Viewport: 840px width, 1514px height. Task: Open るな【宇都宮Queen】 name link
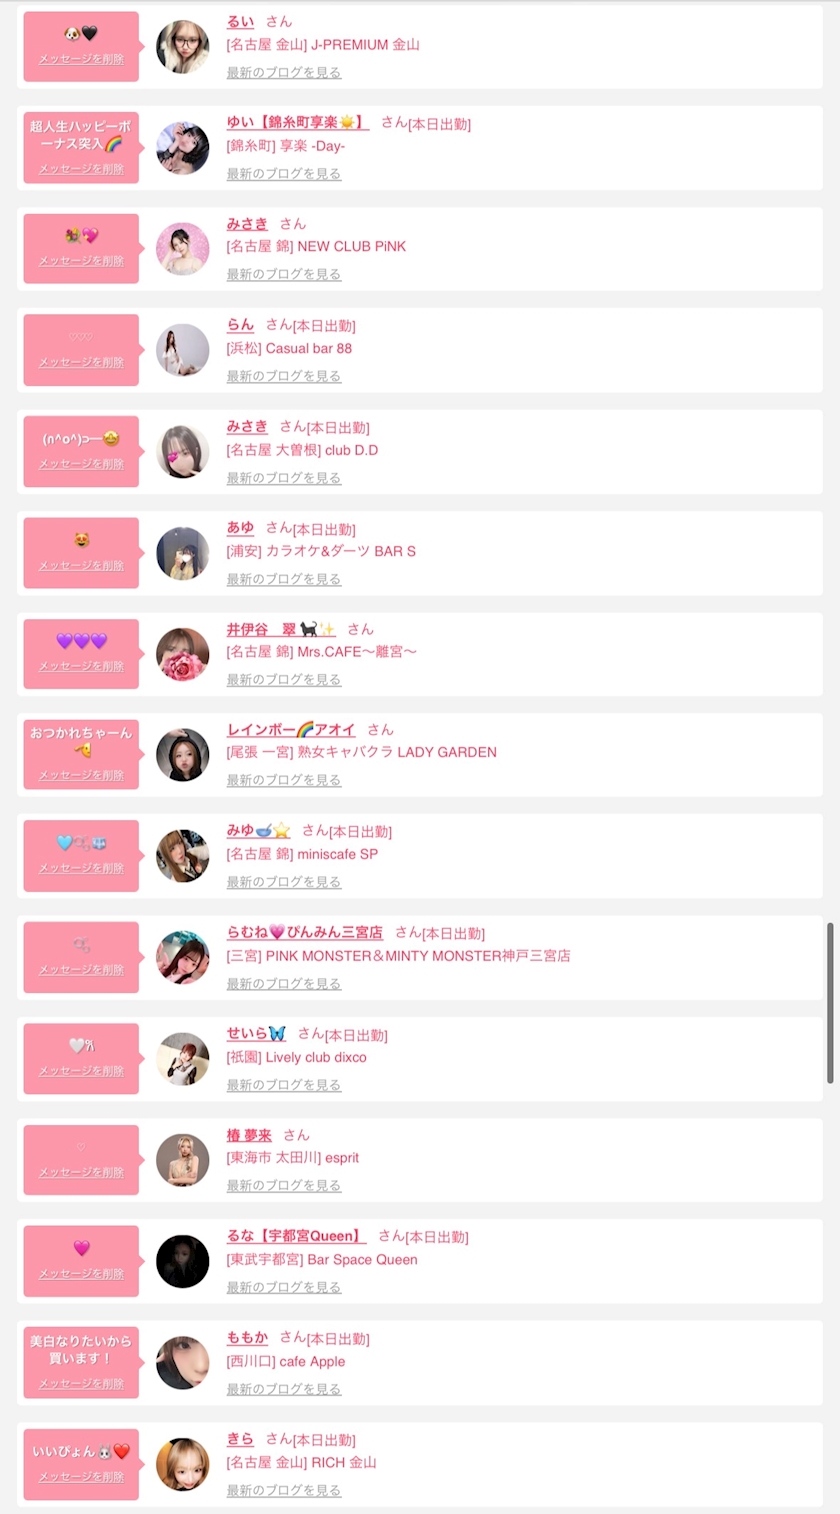click(x=297, y=1236)
